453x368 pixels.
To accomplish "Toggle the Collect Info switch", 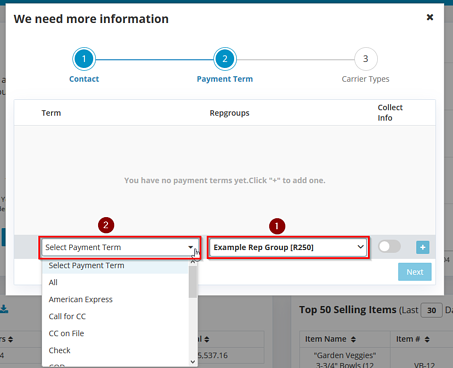I will click(x=389, y=247).
